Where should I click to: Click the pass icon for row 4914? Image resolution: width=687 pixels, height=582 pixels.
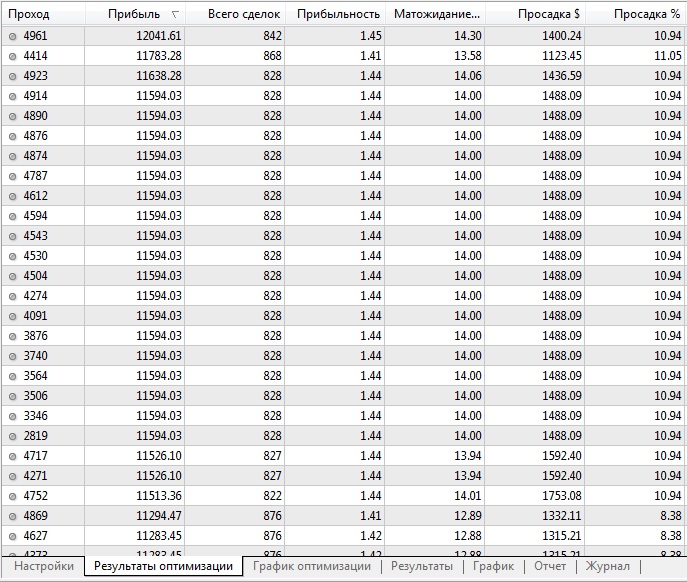click(x=13, y=96)
